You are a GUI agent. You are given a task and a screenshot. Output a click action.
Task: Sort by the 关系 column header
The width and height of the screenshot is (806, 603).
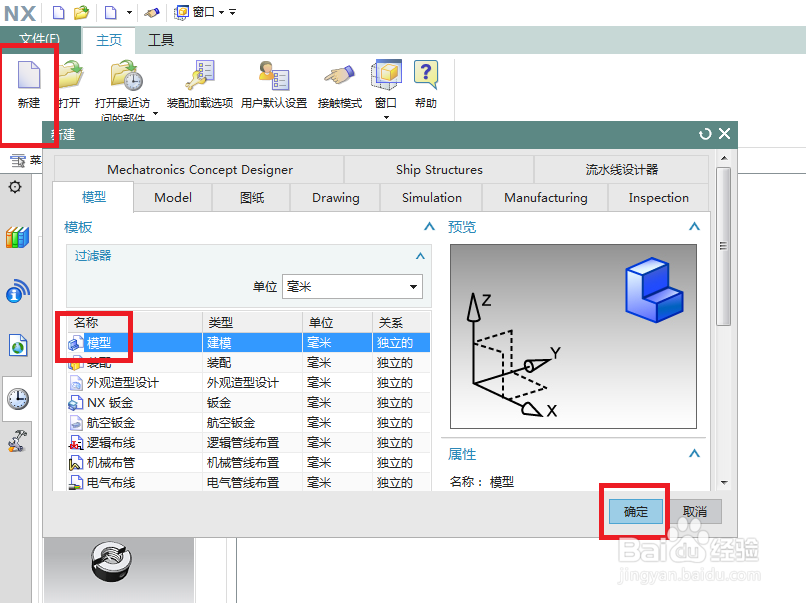(401, 322)
